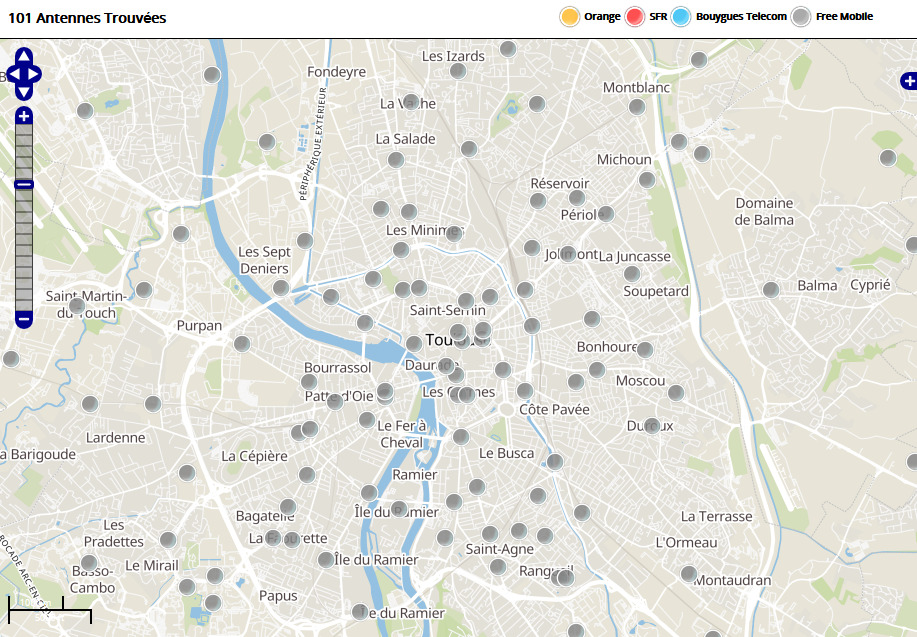Click the antenna marker near Montblanc

[x=637, y=107]
